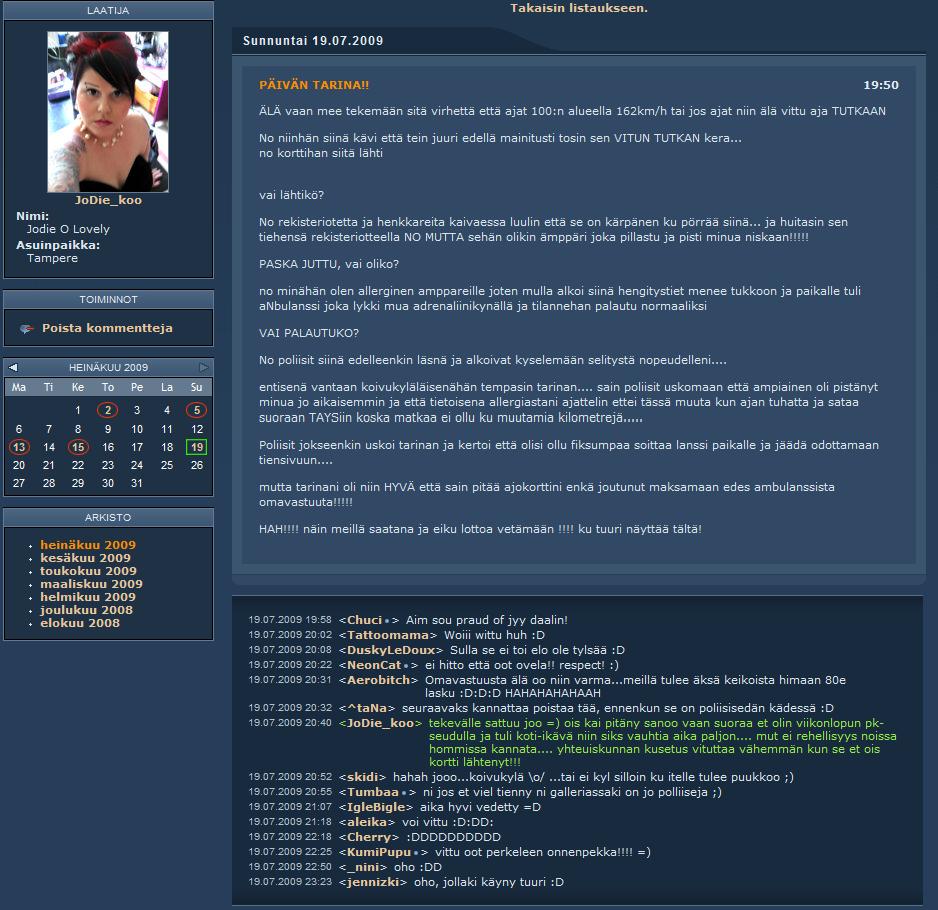Go to next month in calendar
Image resolution: width=938 pixels, height=910 pixels.
click(x=203, y=368)
